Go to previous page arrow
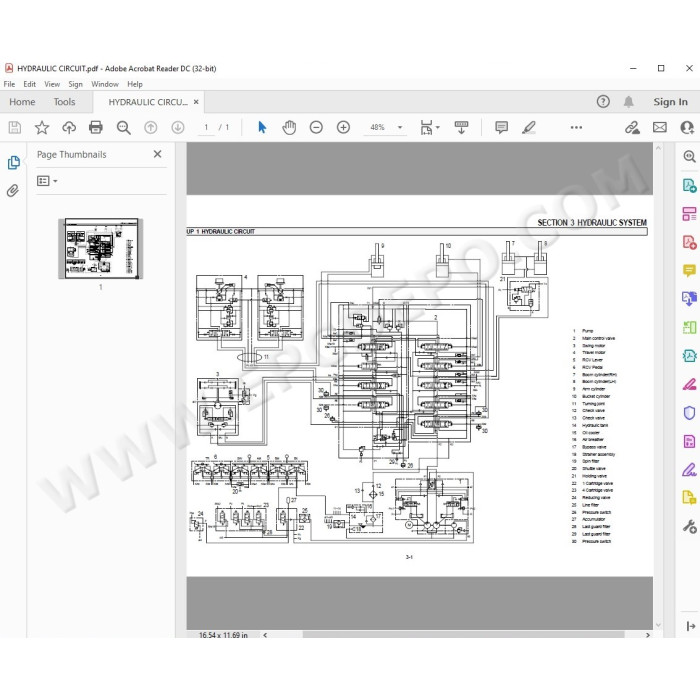 [x=150, y=128]
